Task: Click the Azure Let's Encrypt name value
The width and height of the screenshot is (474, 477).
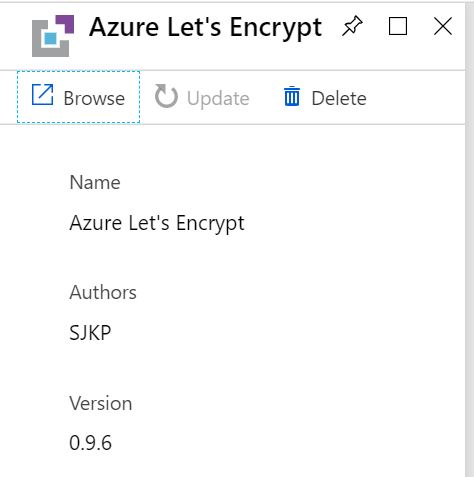Action: [x=157, y=223]
